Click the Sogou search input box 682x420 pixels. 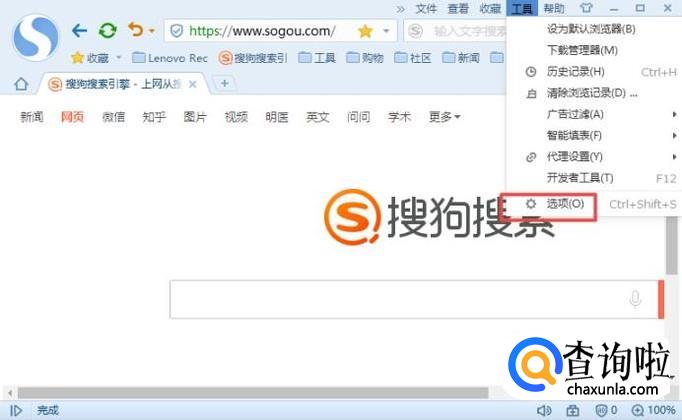click(x=414, y=300)
